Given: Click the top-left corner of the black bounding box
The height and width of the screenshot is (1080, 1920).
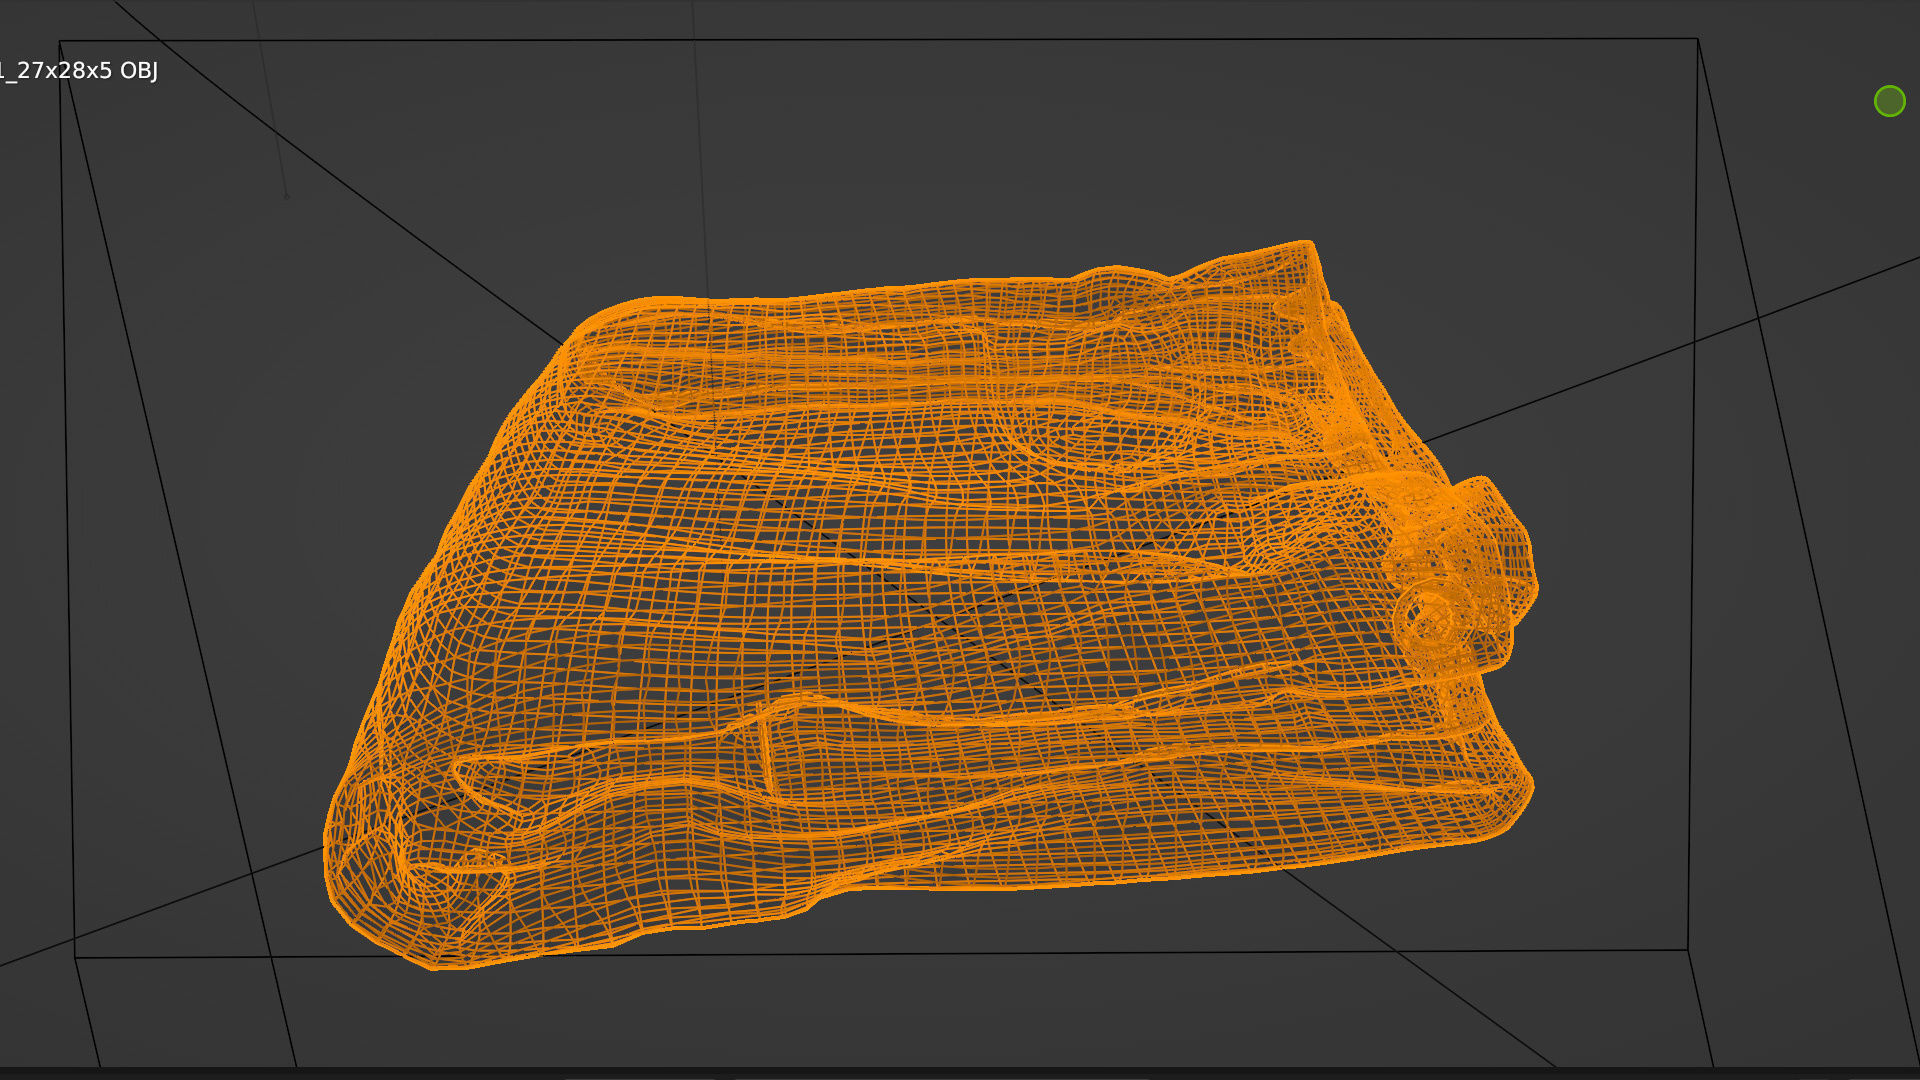Looking at the screenshot, I should click(60, 42).
